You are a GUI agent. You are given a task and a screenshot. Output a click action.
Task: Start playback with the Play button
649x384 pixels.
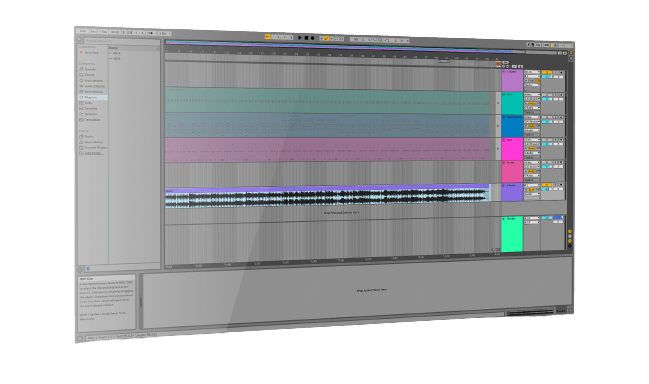tap(300, 38)
